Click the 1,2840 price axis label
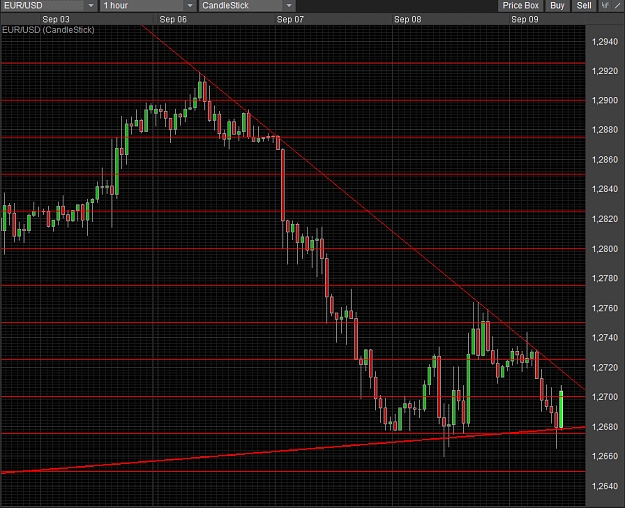This screenshot has height=508, width=625. 605,189
